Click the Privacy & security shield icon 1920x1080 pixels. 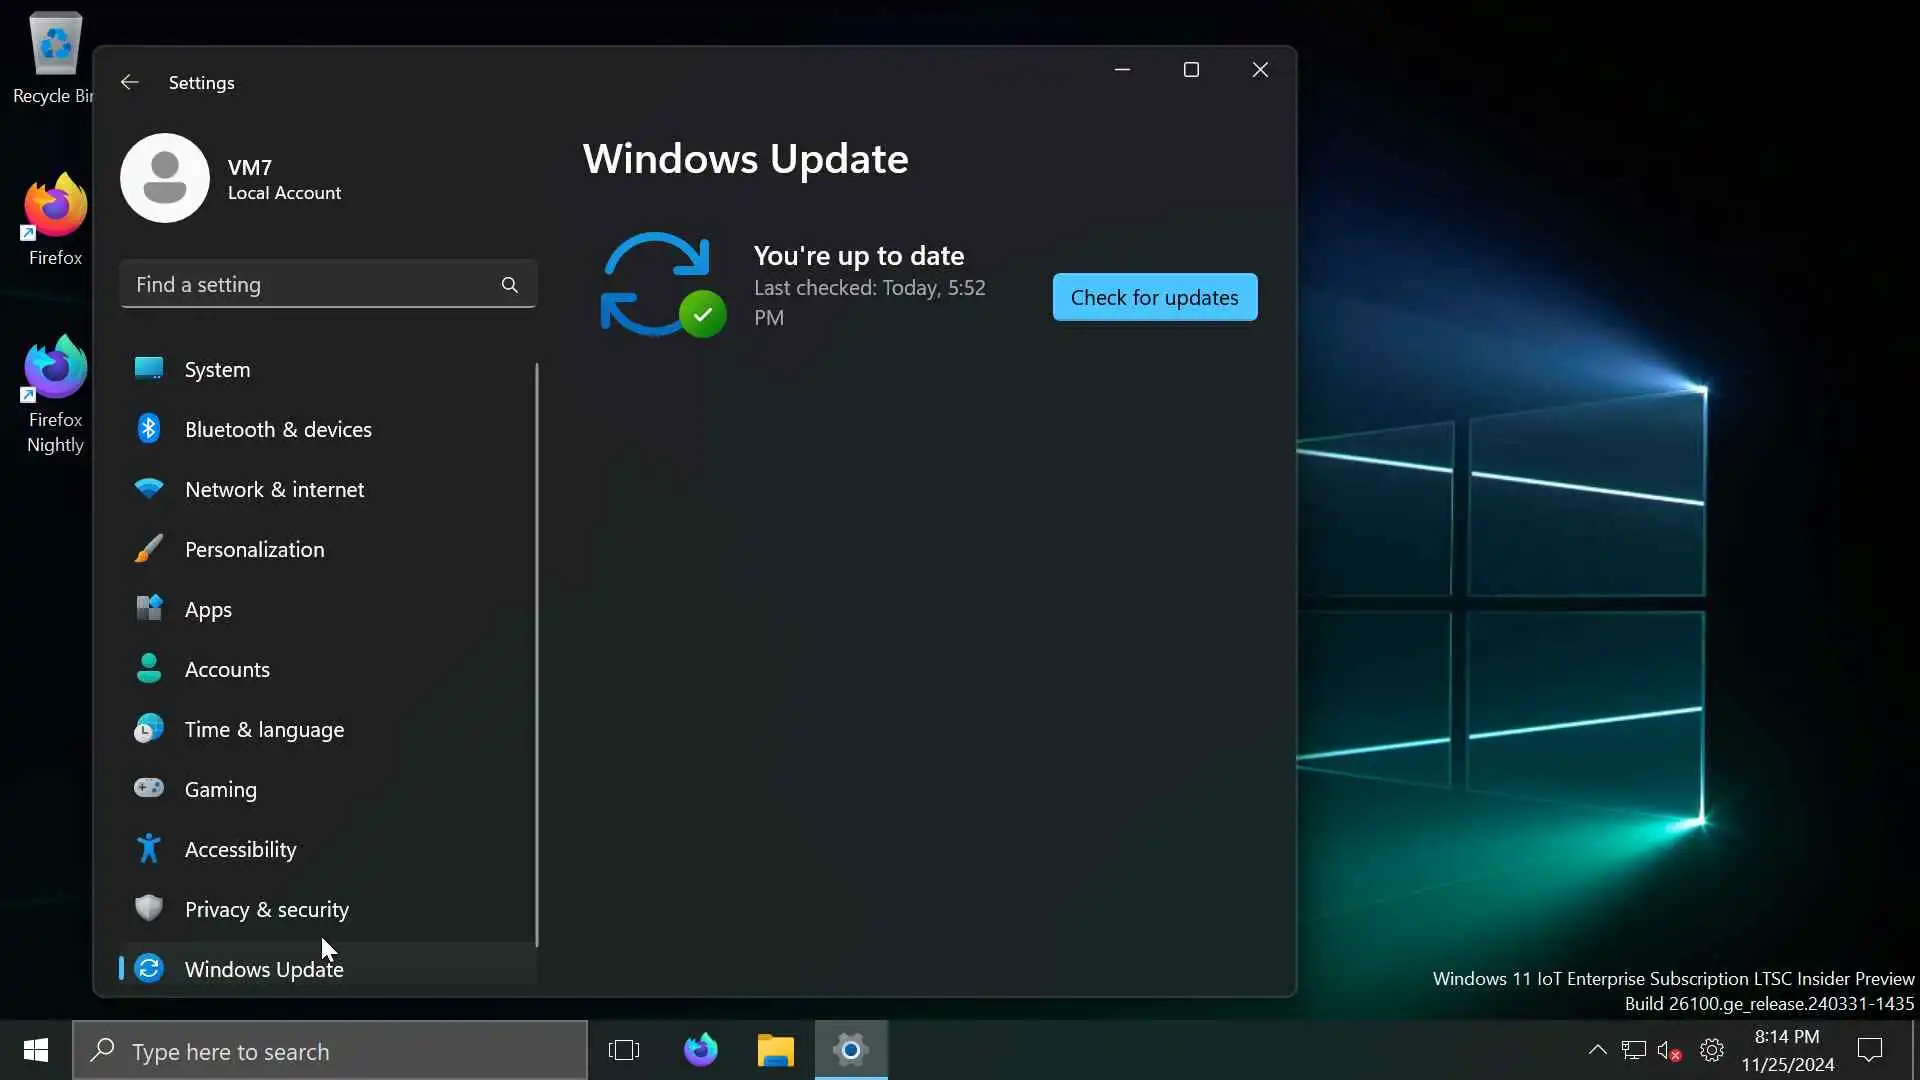(149, 908)
